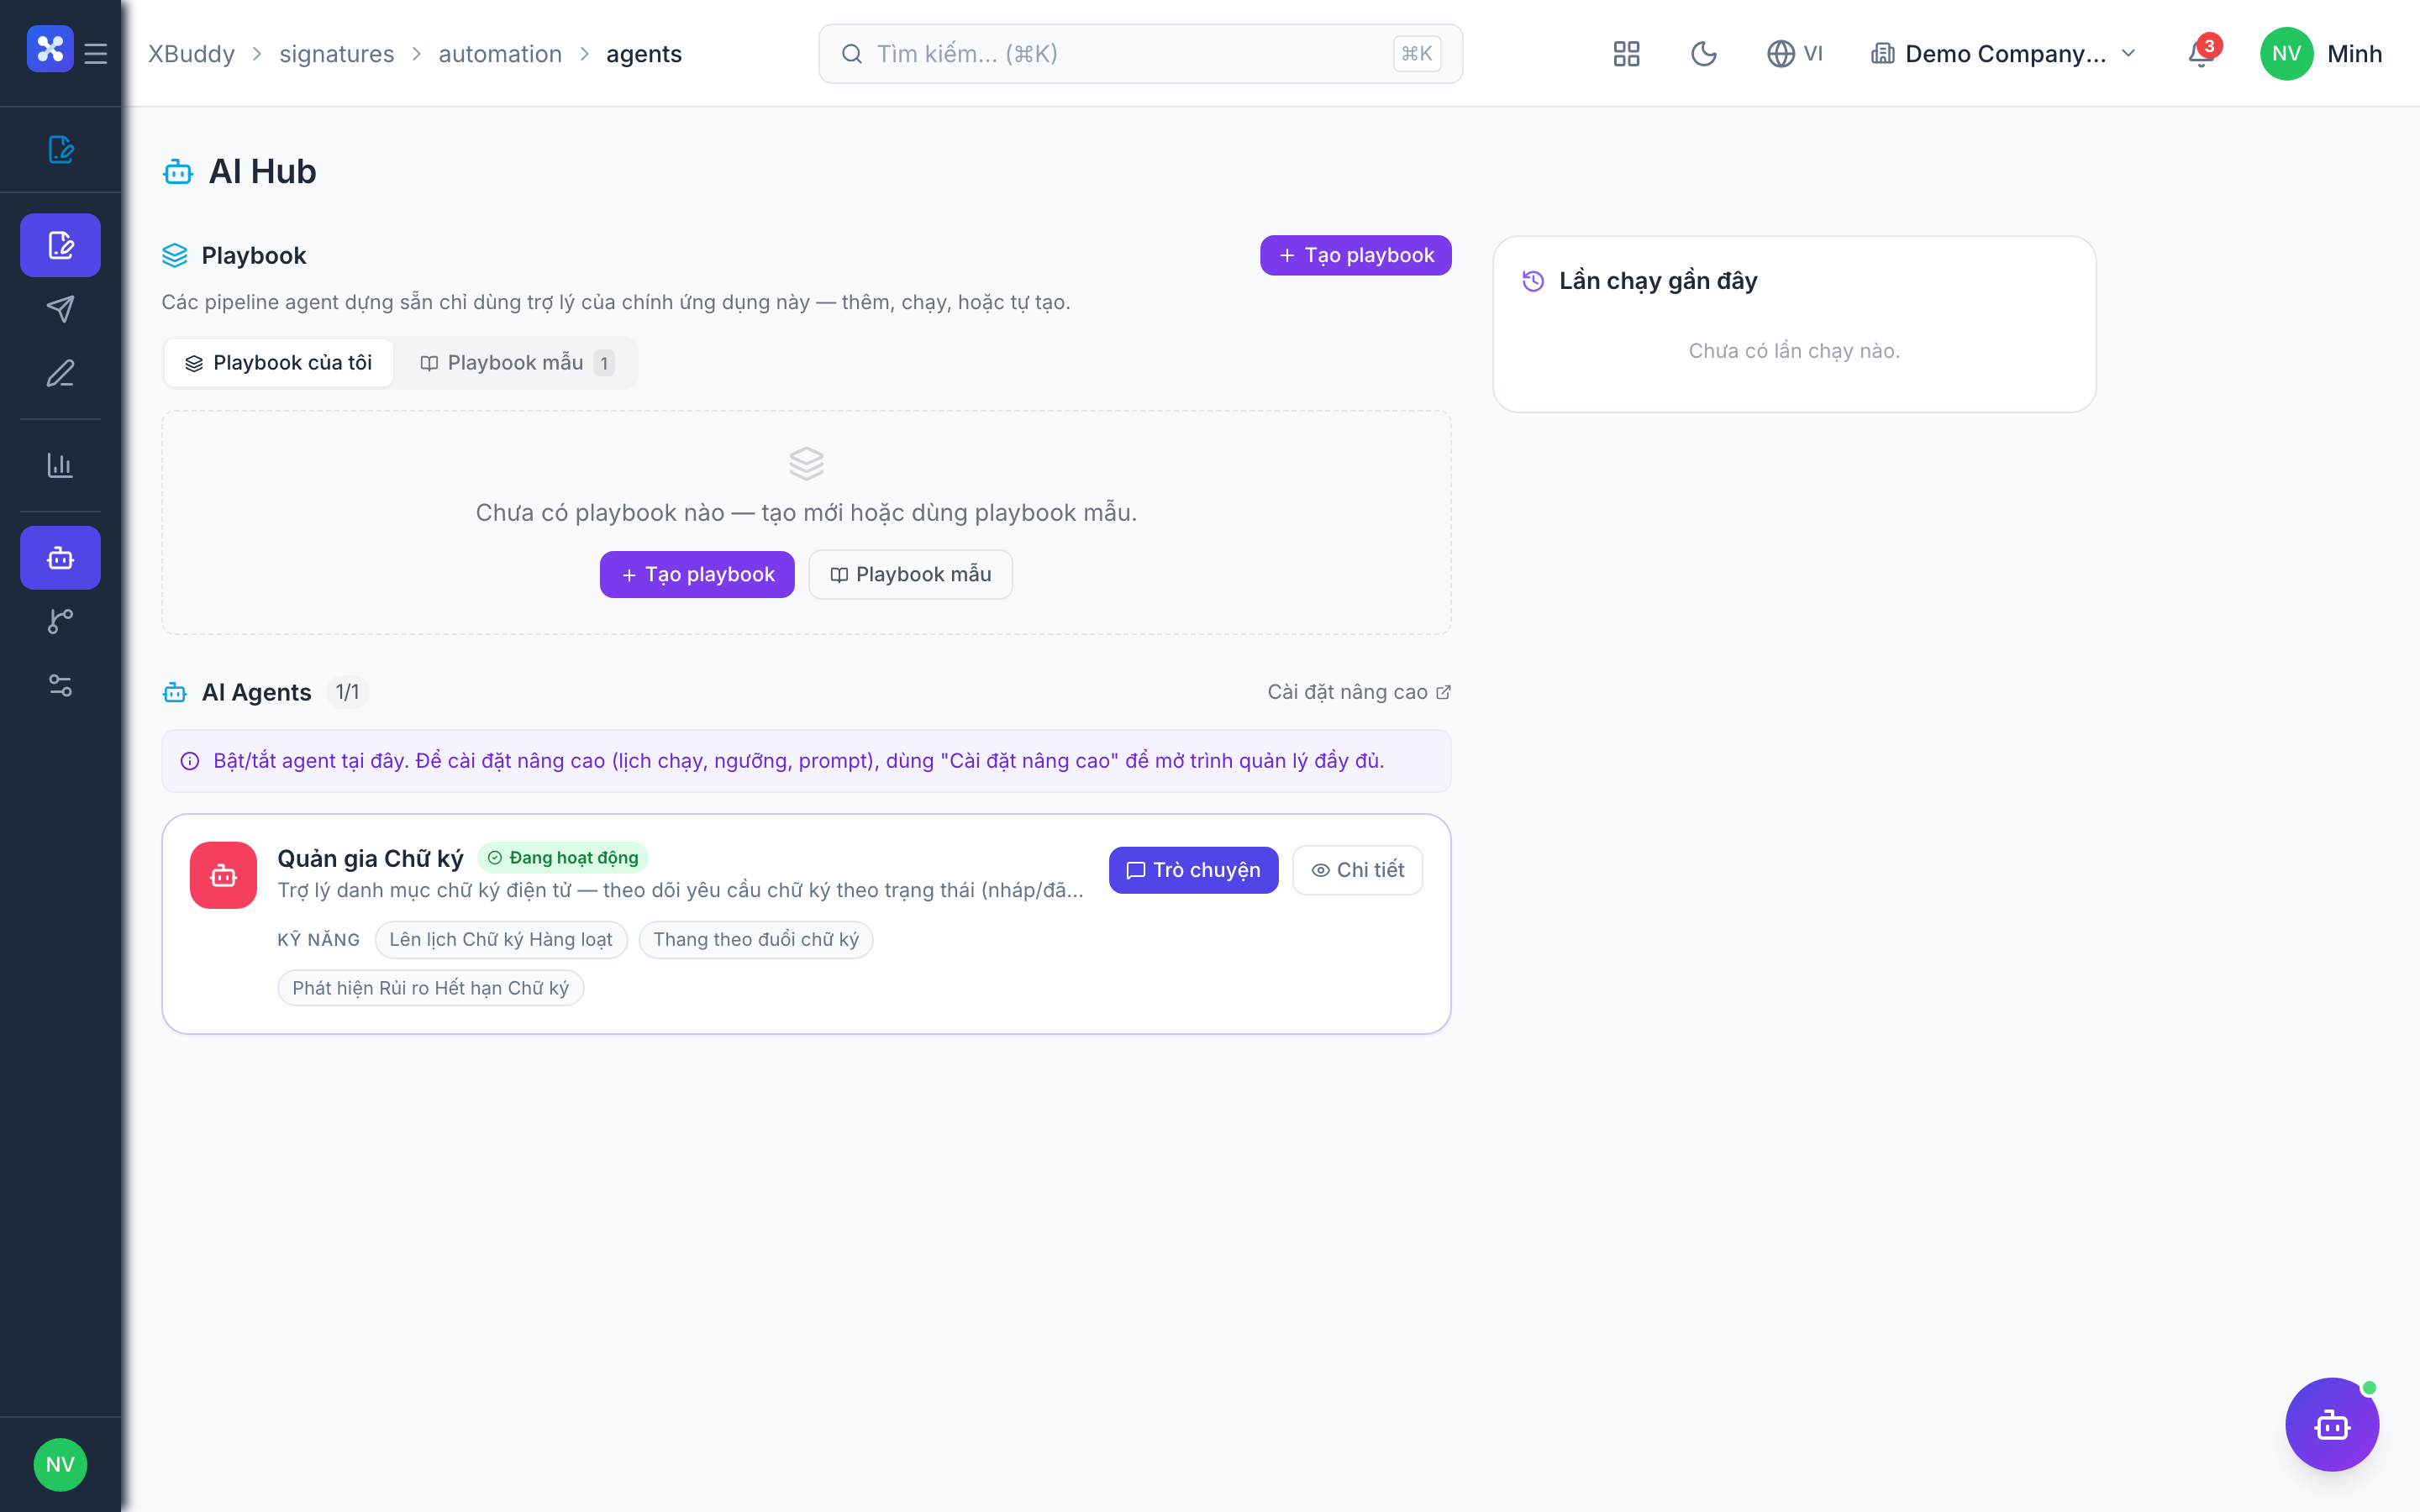Click the agents breadcrumb
2420x1512 pixels.
[x=644, y=54]
